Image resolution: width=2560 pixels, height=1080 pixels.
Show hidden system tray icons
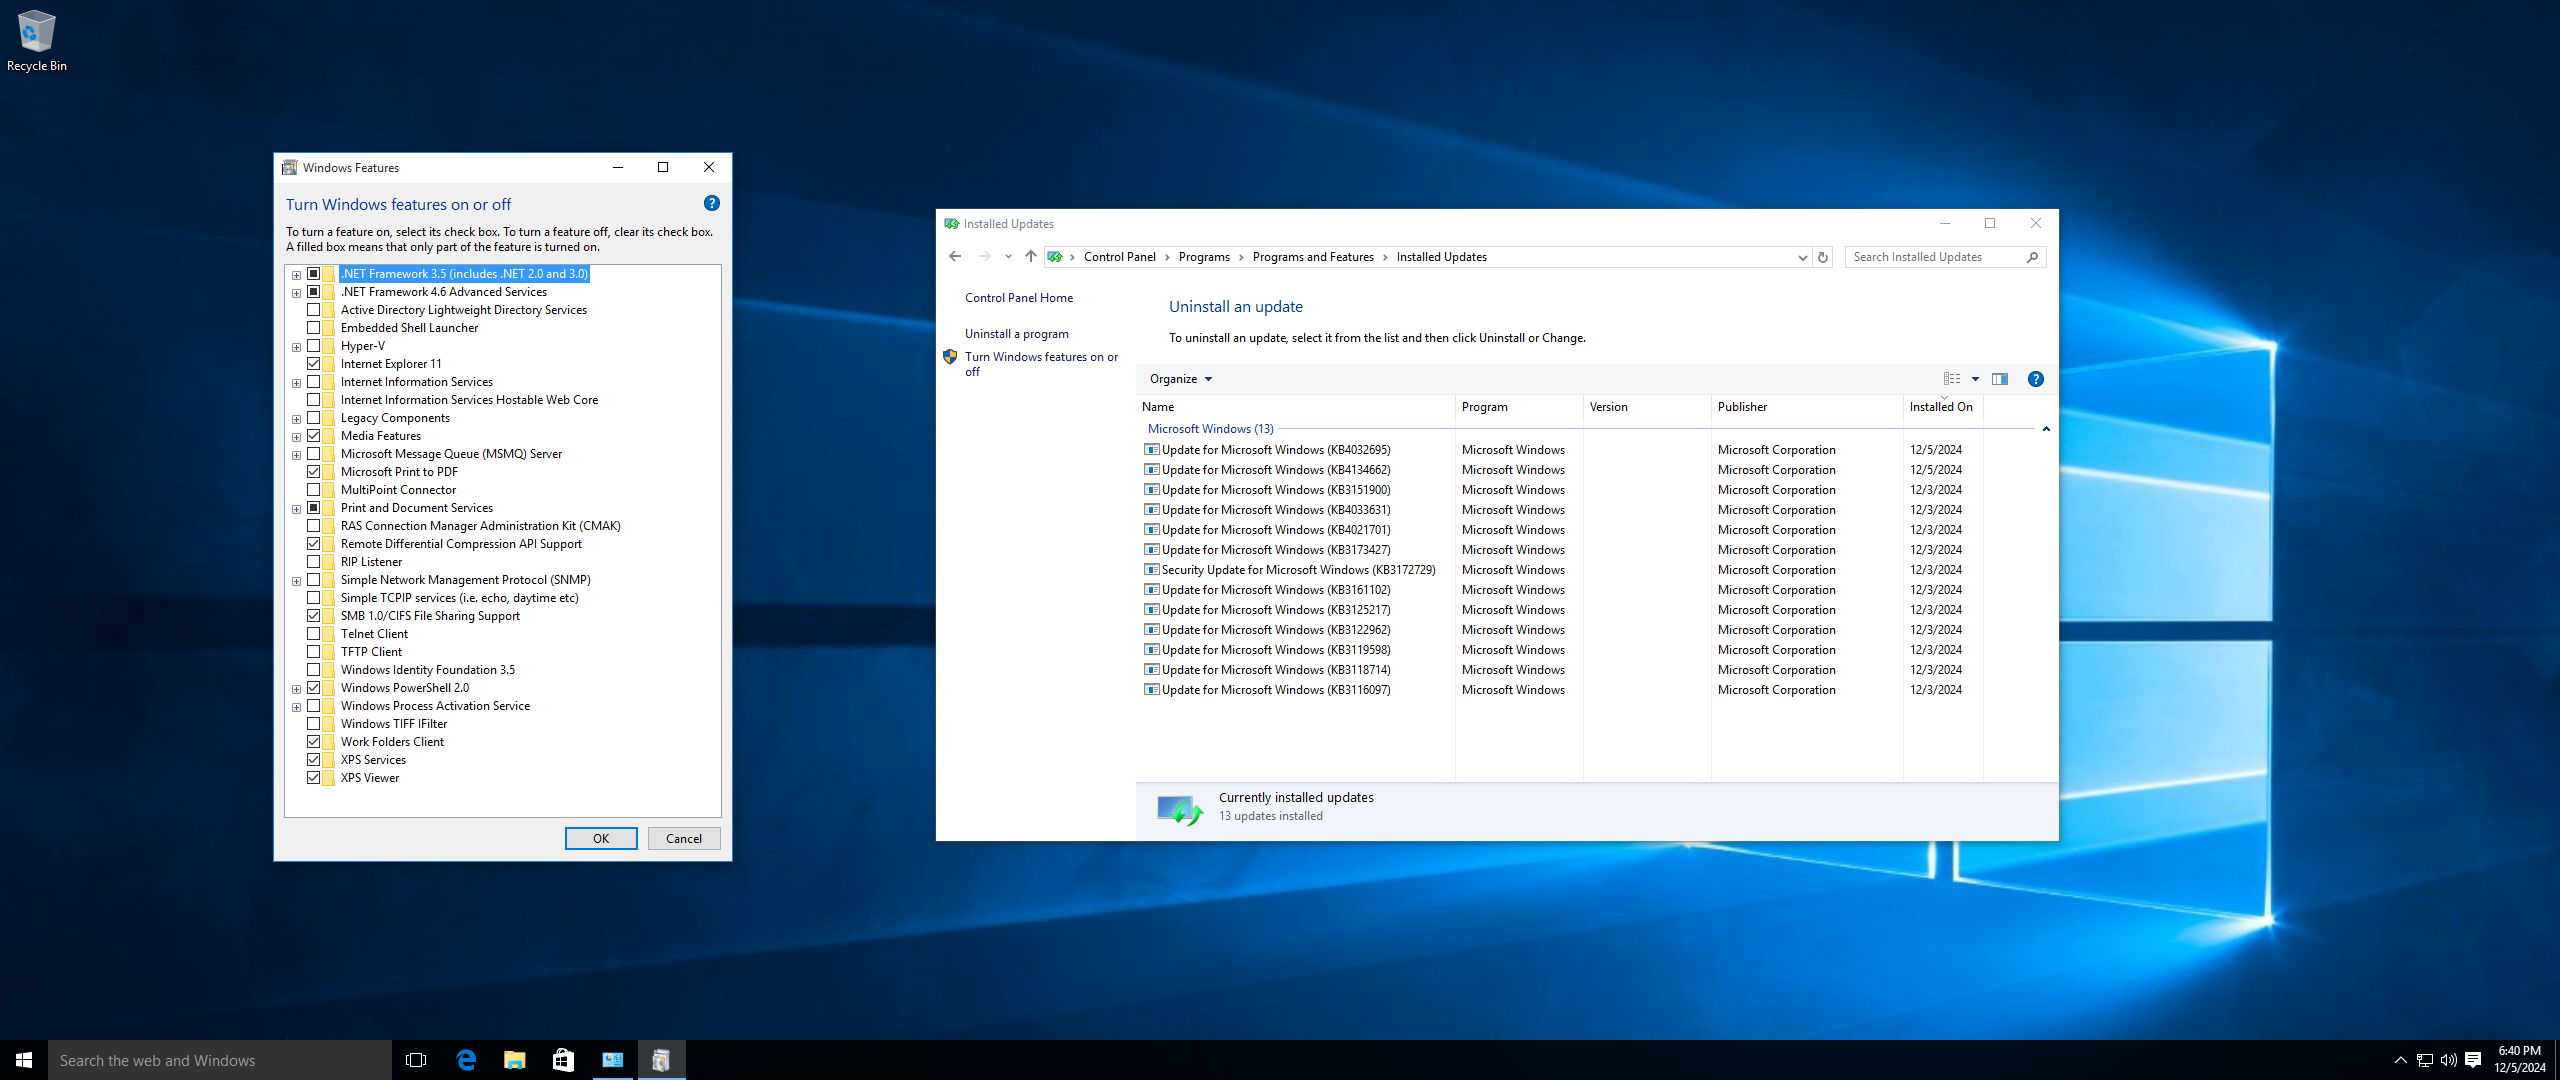2400,1060
